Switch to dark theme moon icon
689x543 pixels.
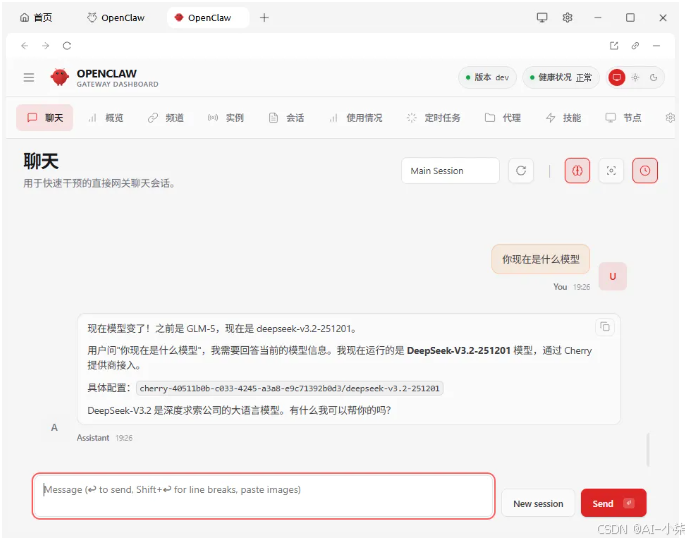coord(653,78)
